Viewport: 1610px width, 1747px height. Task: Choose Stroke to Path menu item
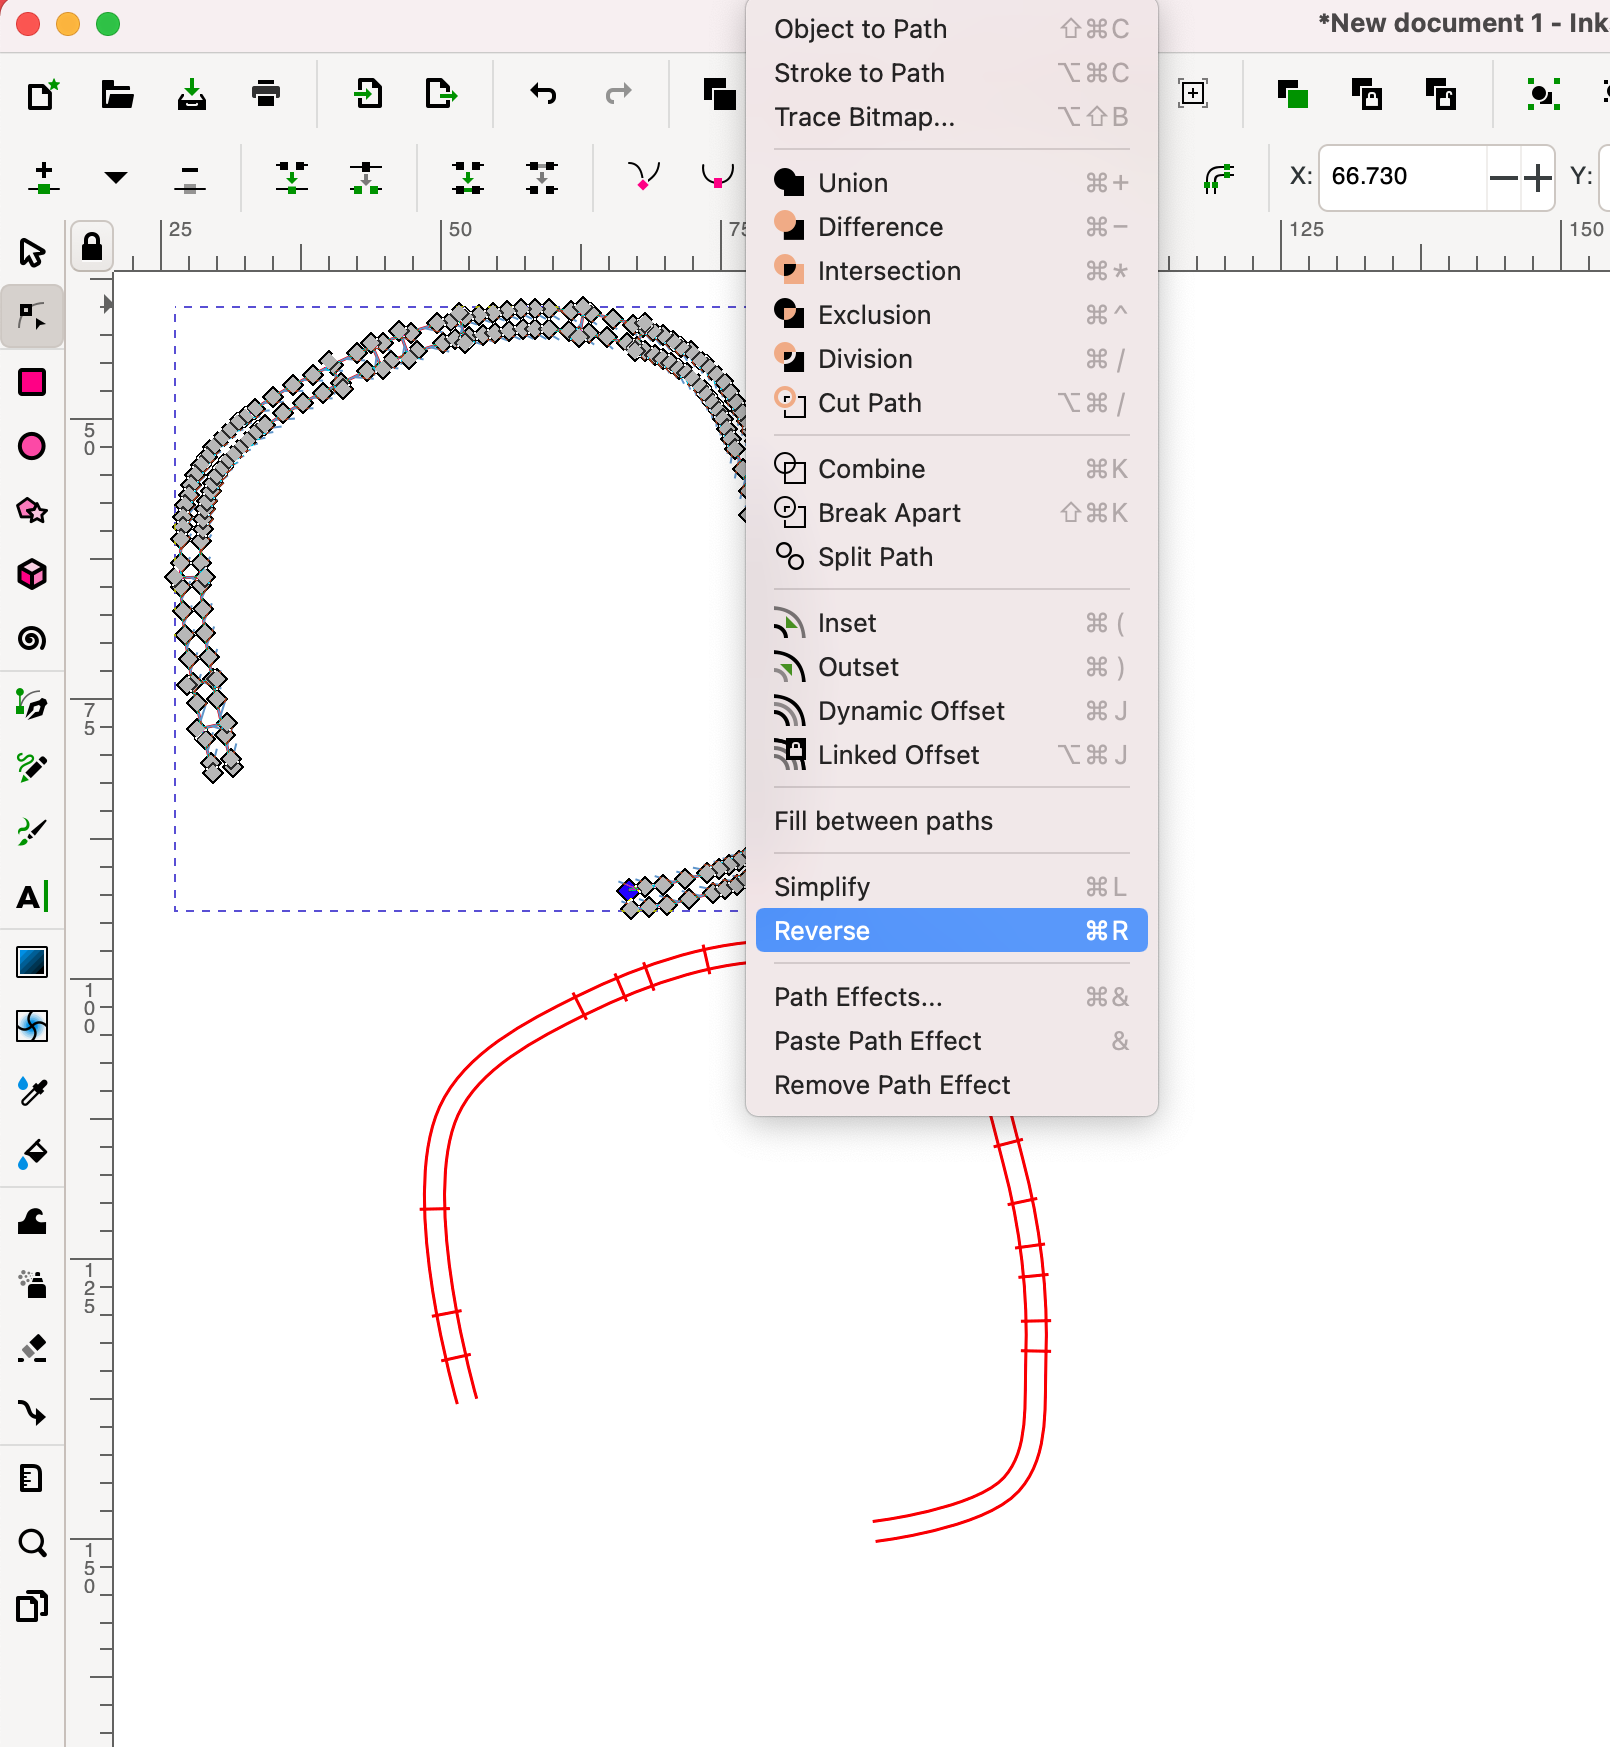(951, 73)
